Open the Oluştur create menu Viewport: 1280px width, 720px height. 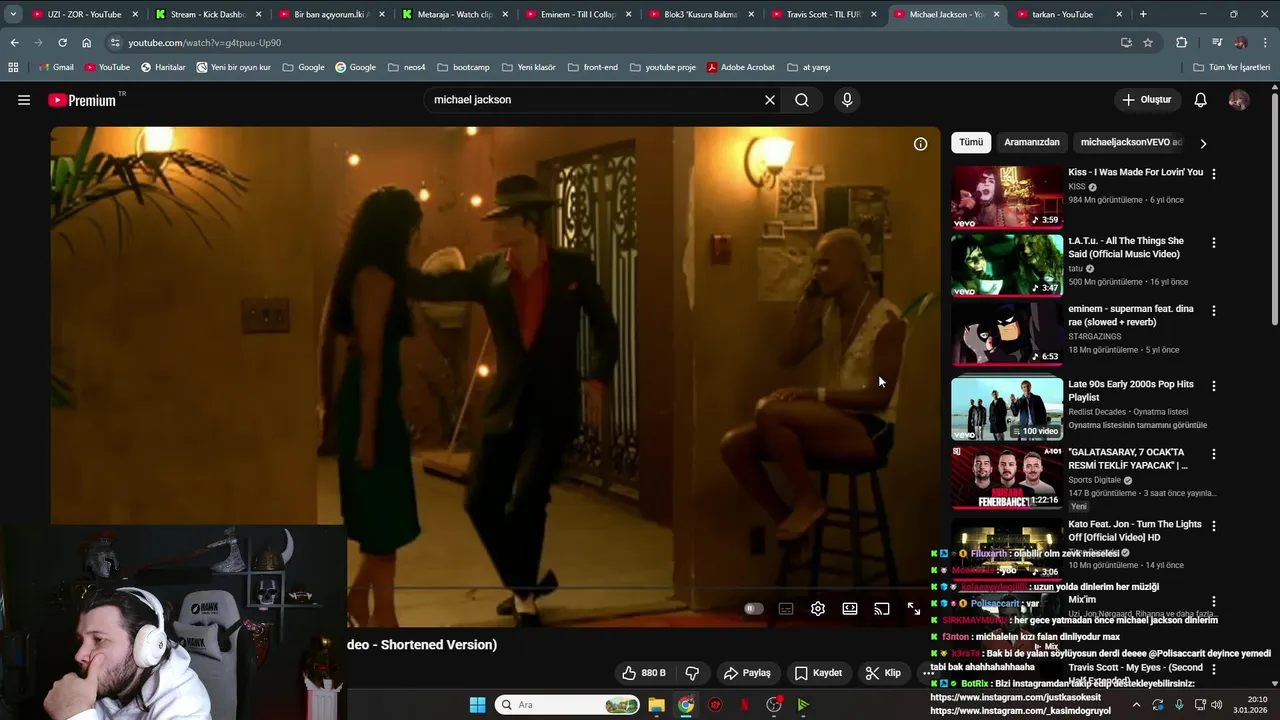(x=1147, y=100)
